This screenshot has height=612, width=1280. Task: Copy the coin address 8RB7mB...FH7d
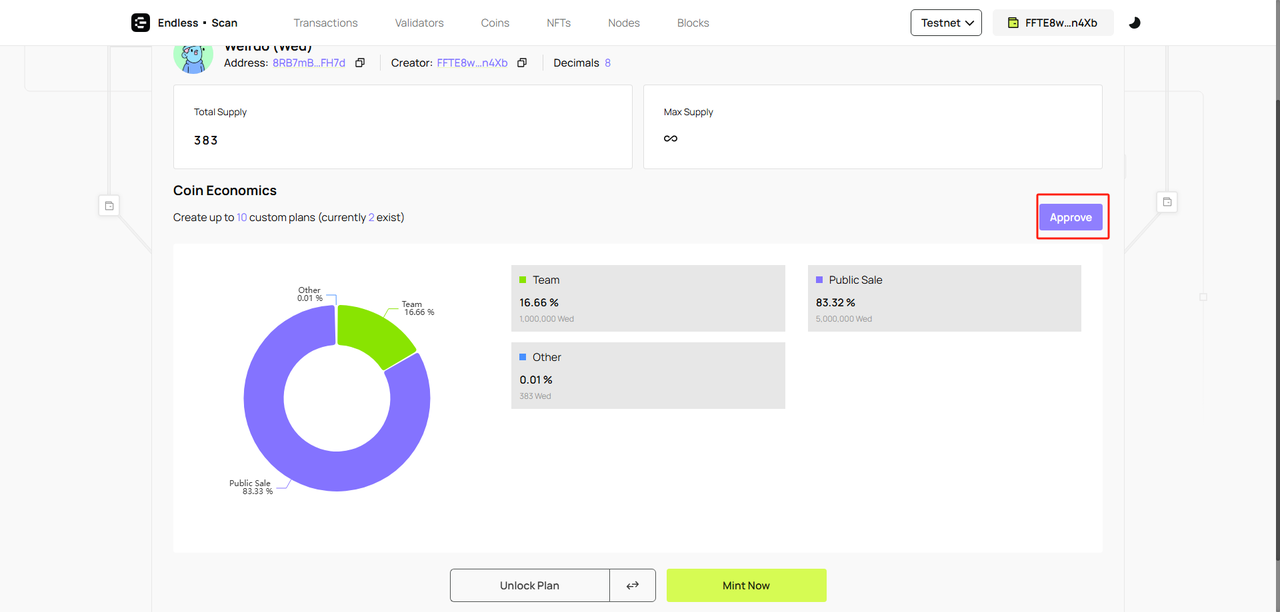point(360,63)
